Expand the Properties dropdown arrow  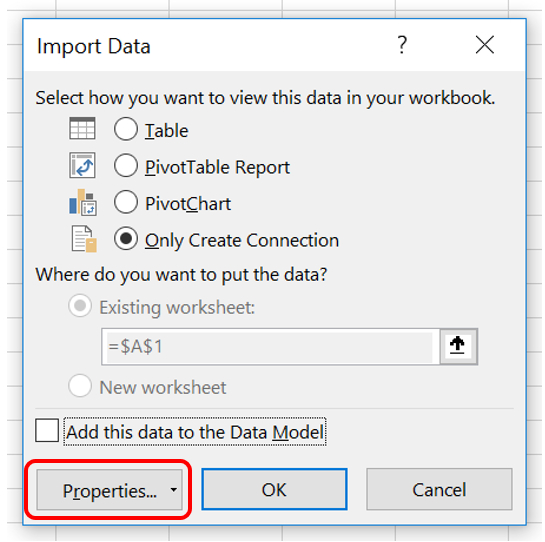tap(173, 490)
